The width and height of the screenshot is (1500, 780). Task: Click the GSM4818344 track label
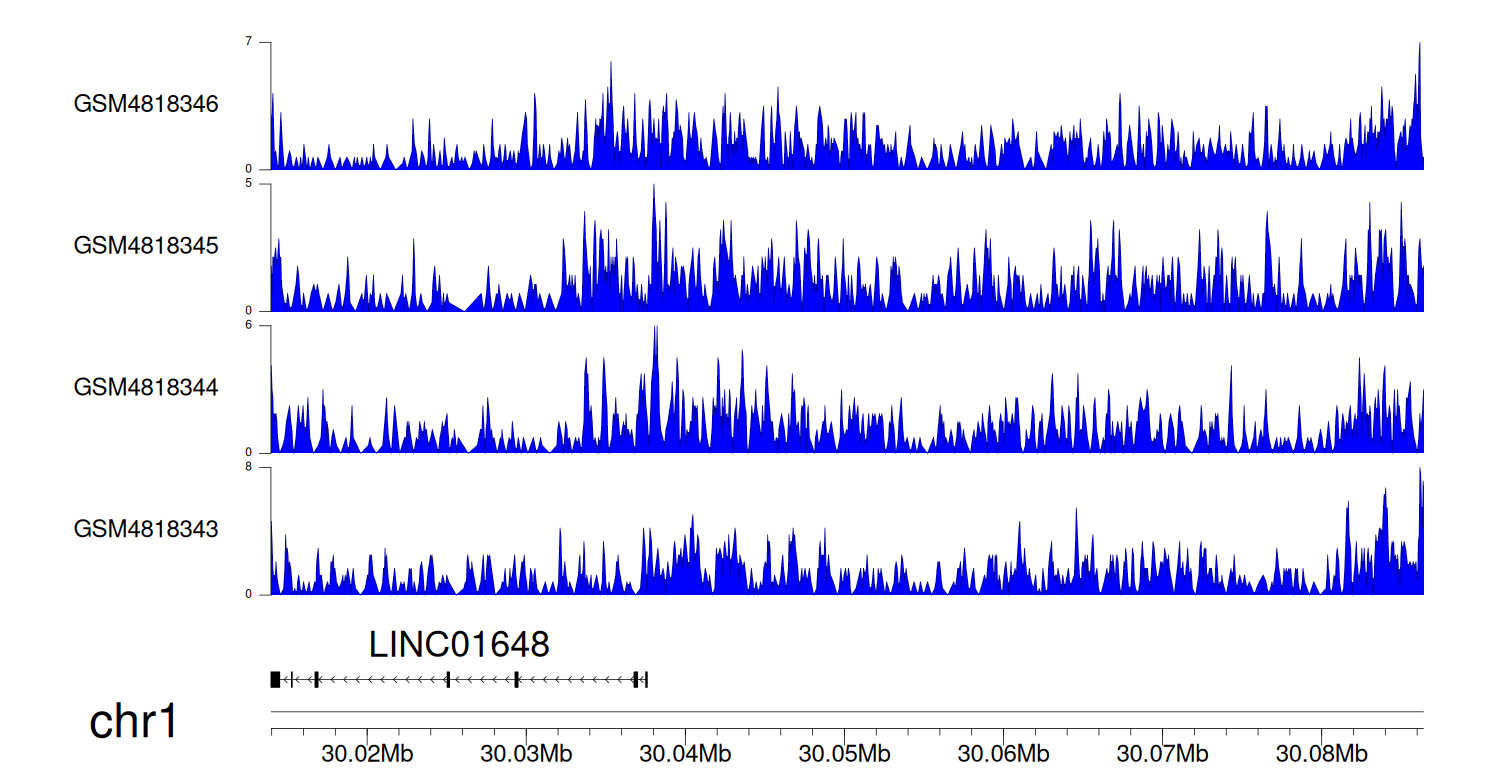click(146, 387)
